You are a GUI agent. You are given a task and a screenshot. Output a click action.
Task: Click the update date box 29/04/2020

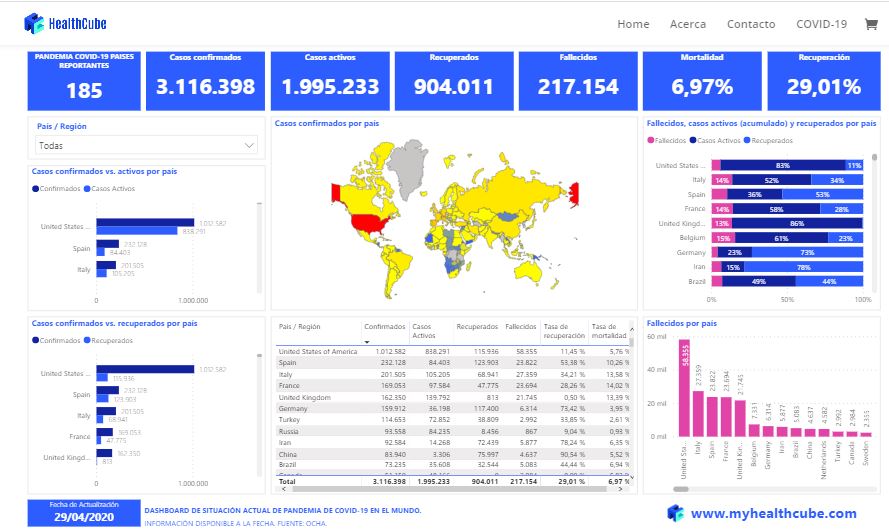click(84, 513)
